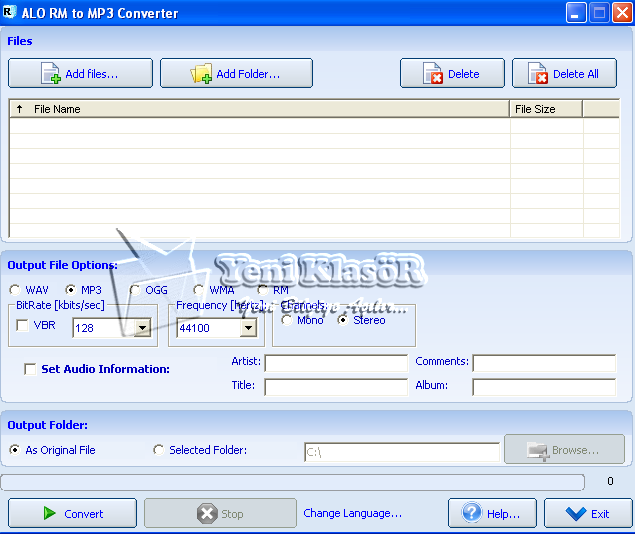Select the Selected Folder radio option
This screenshot has width=635, height=534.
(158, 450)
